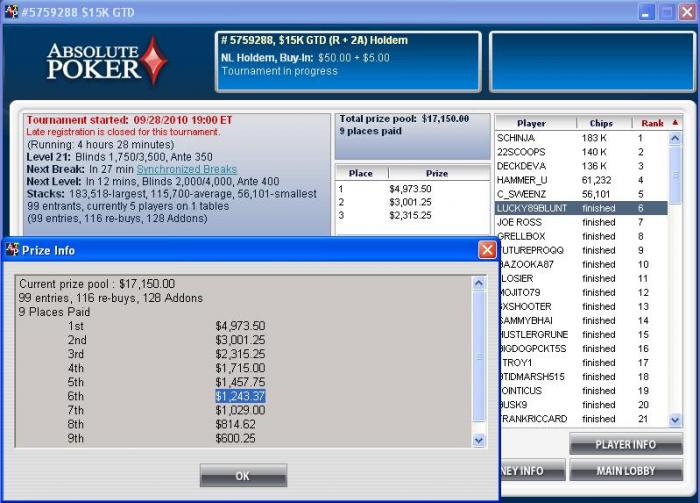Click the partially hidden Money Info button
700x503 pixels.
coord(533,470)
